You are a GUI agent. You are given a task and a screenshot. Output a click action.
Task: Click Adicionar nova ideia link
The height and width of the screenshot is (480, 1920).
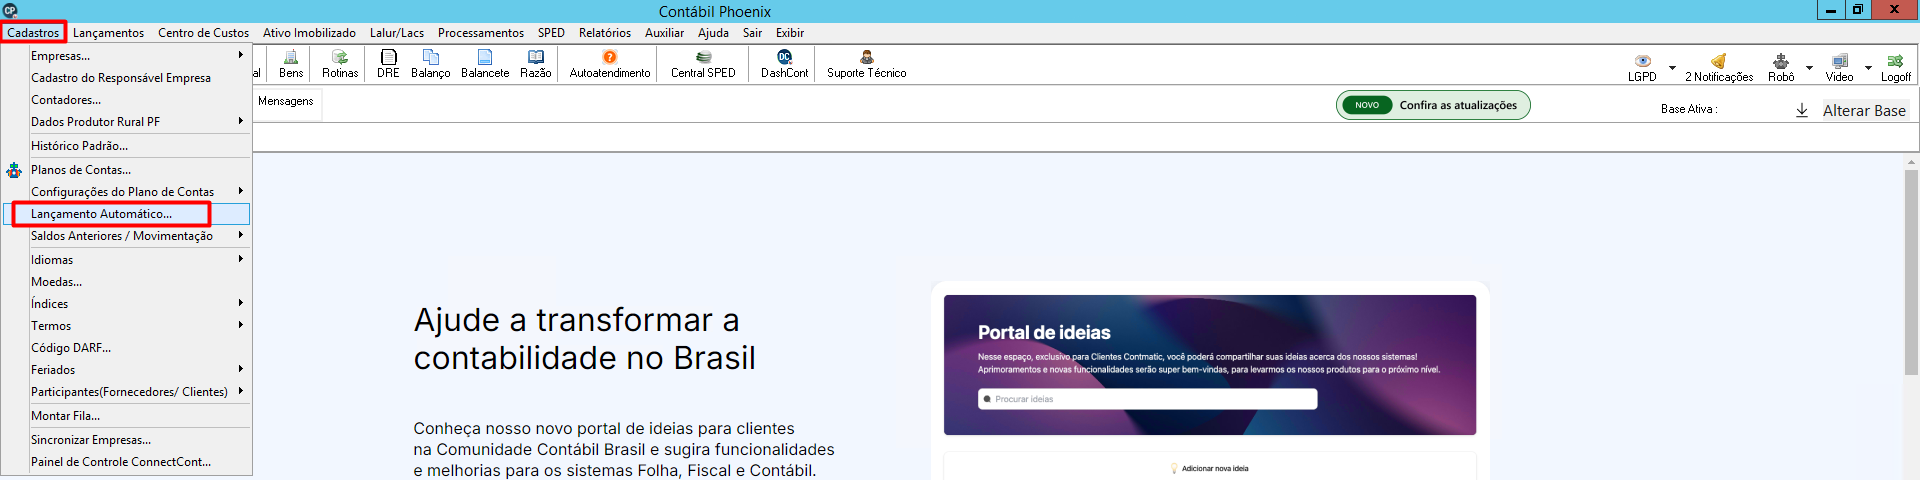(1210, 468)
